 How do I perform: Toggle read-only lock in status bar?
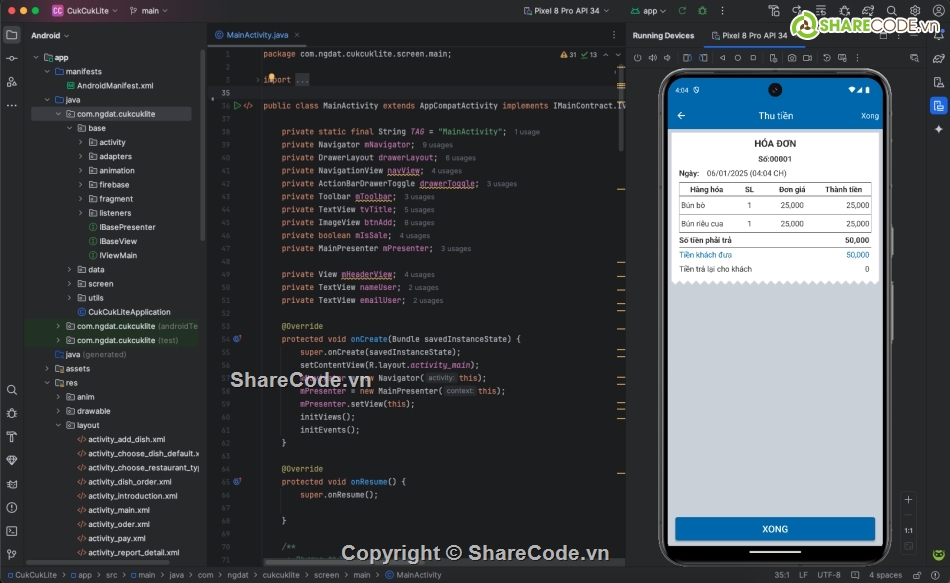click(x=917, y=575)
